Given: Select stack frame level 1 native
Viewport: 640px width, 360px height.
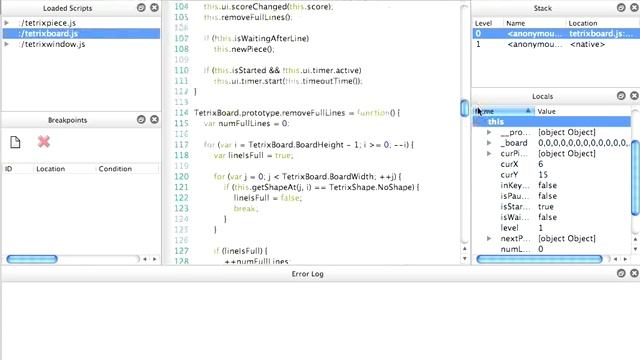Looking at the screenshot, I should [x=556, y=44].
